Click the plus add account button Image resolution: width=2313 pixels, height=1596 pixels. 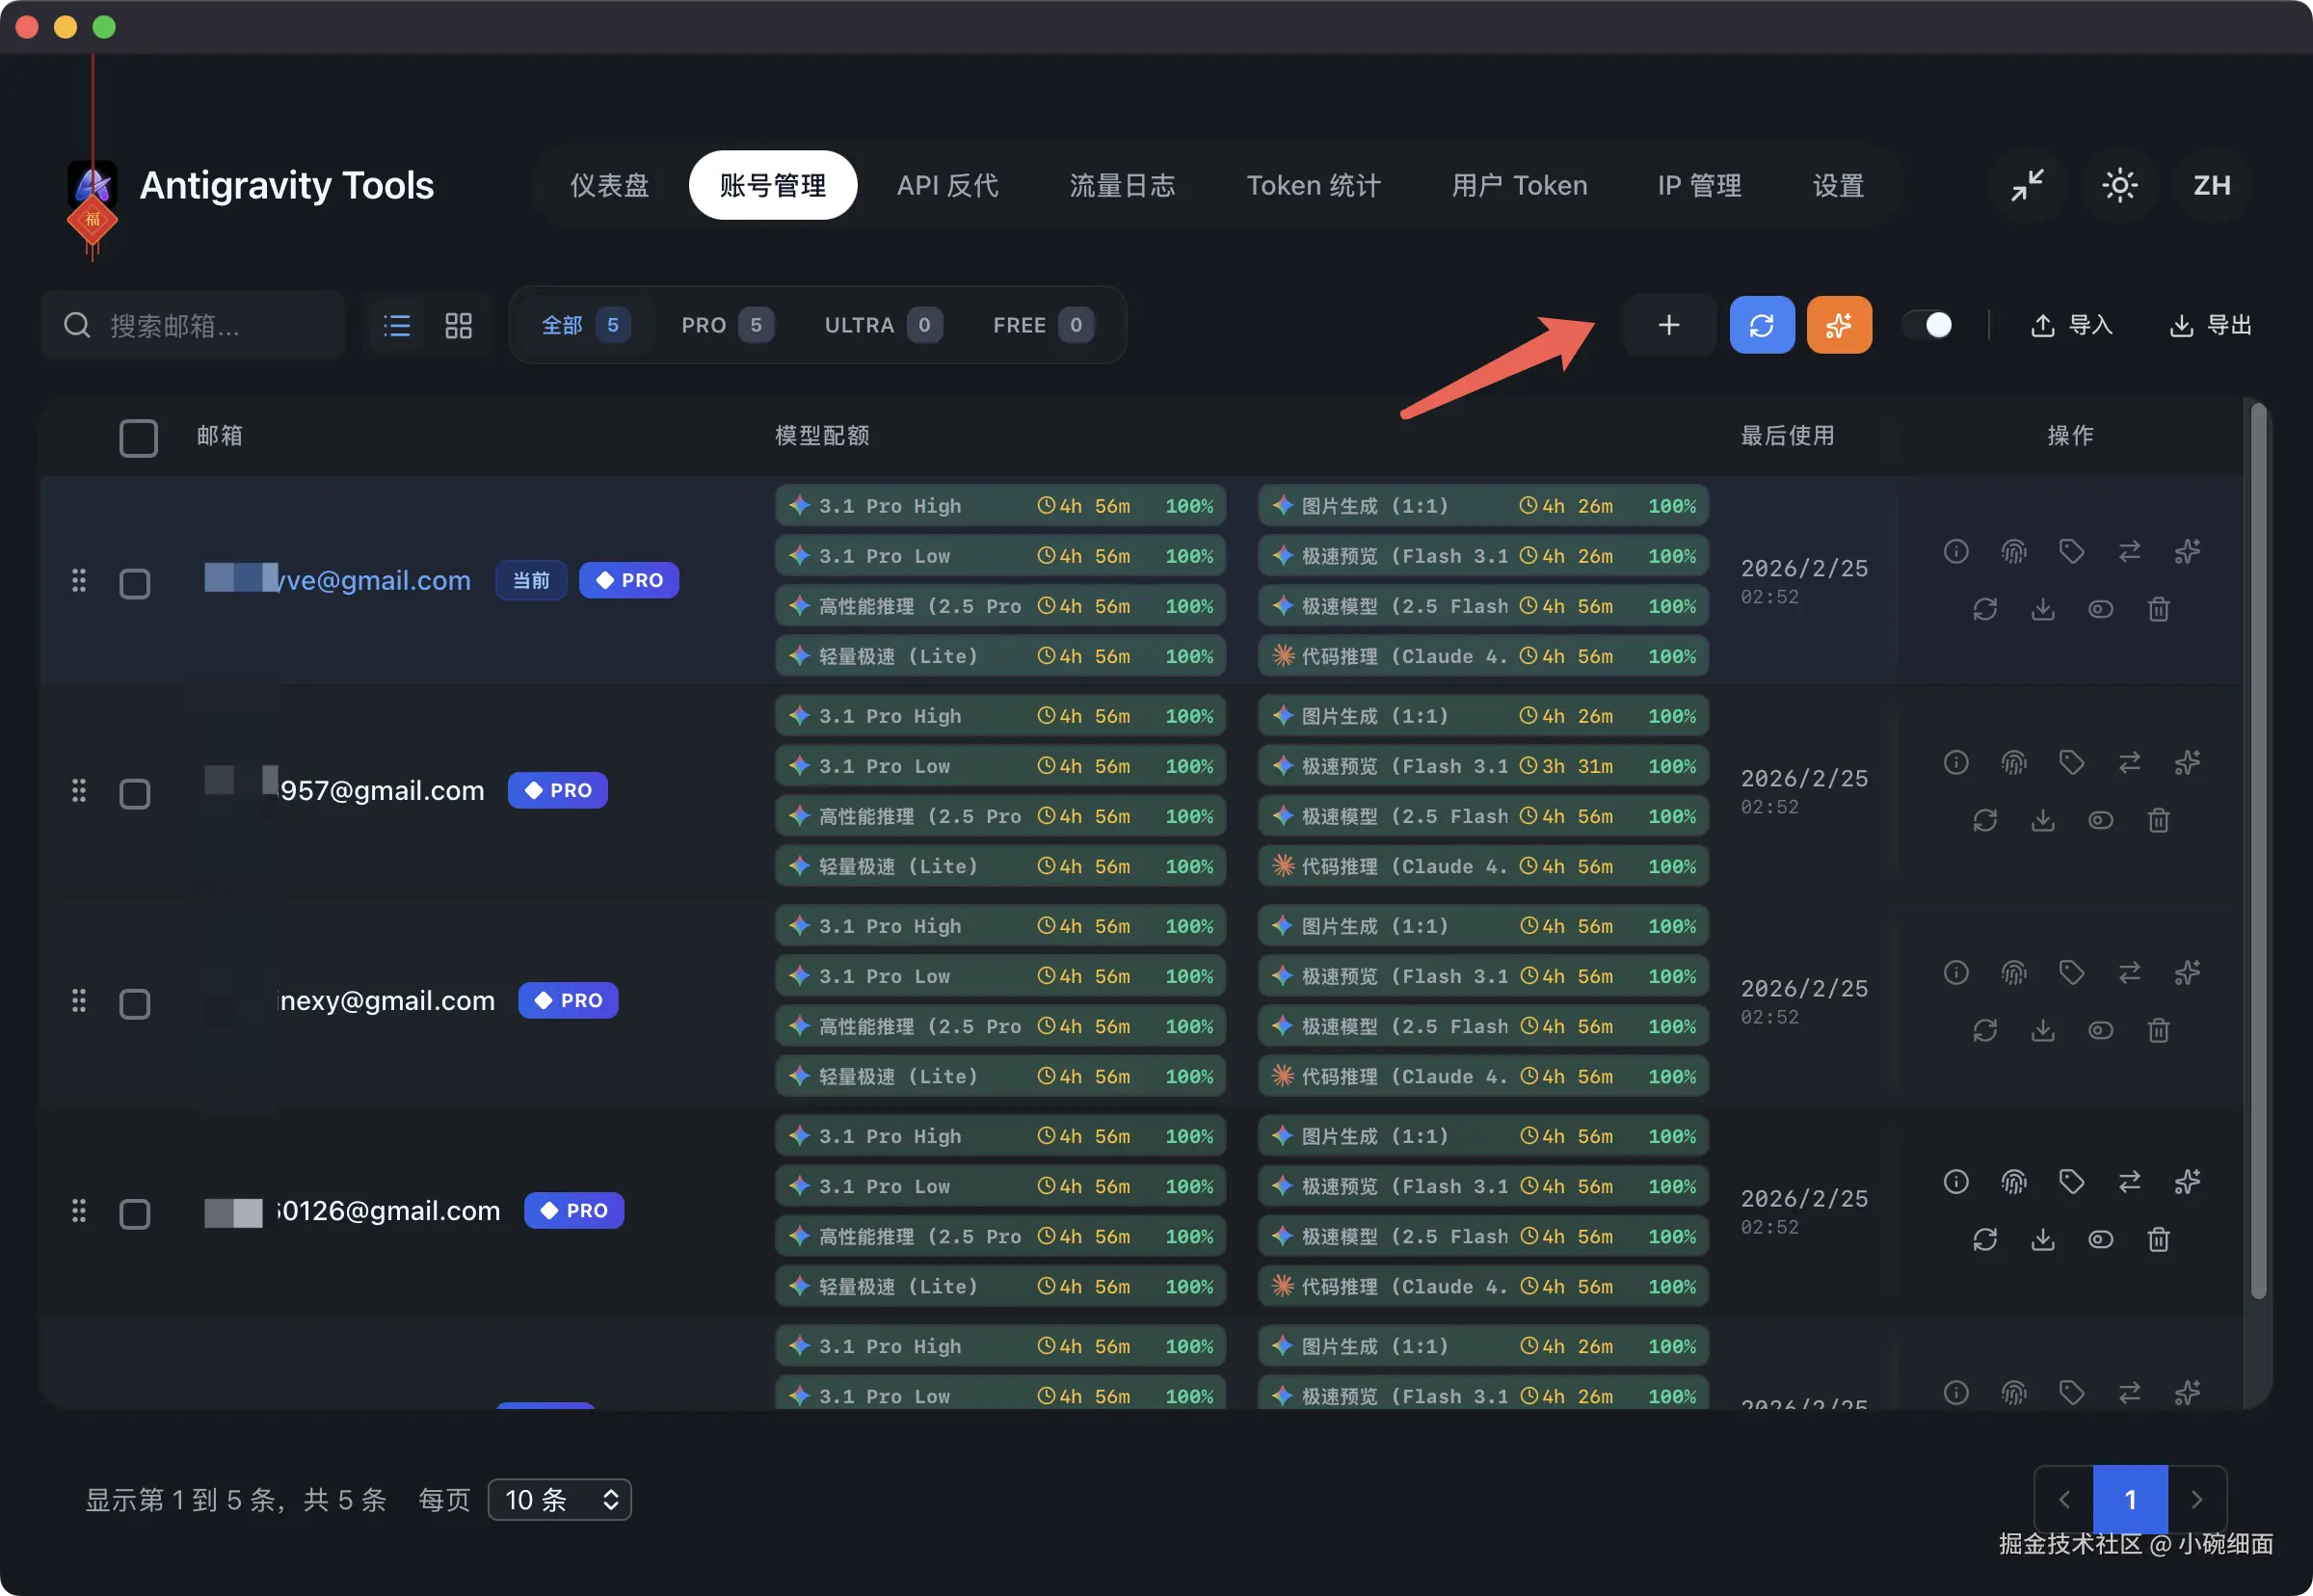(1668, 325)
